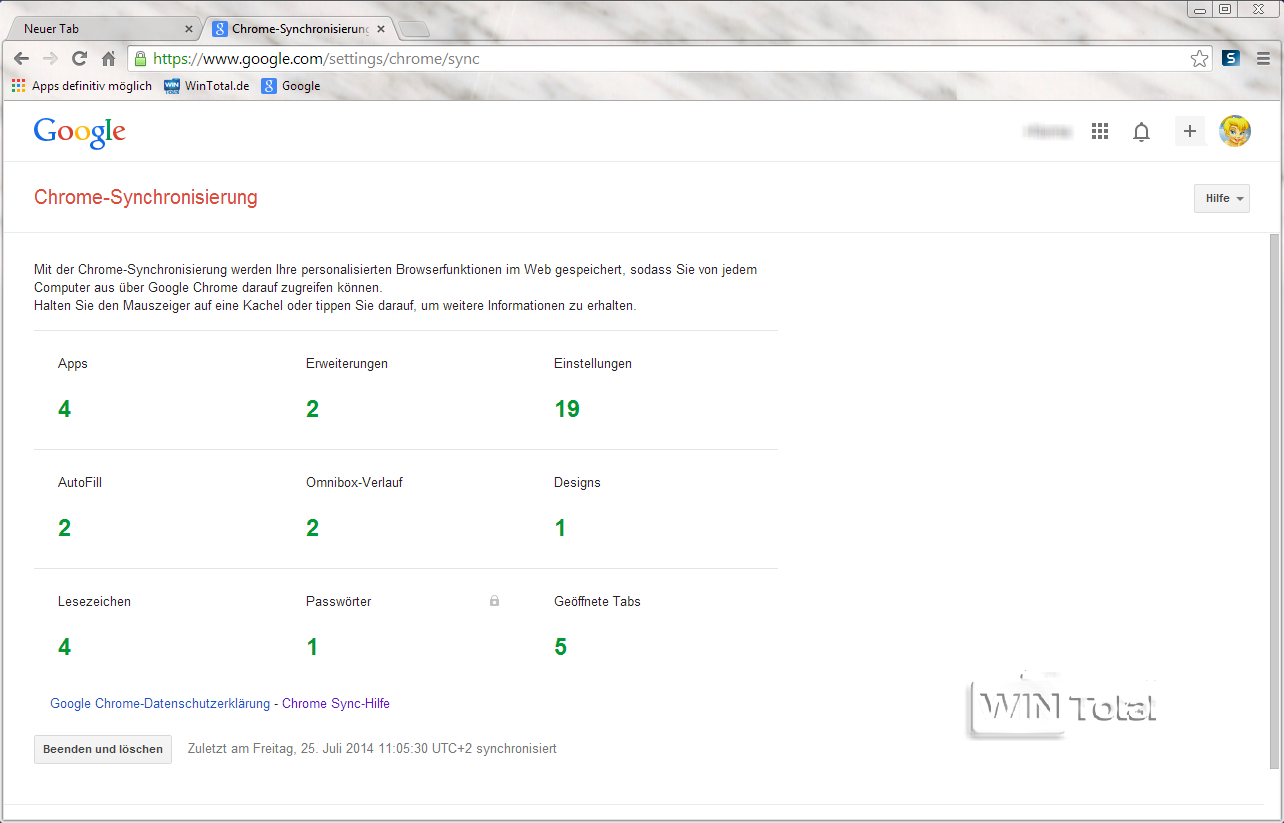Click the Apps tile label
The image size is (1284, 823).
73,364
